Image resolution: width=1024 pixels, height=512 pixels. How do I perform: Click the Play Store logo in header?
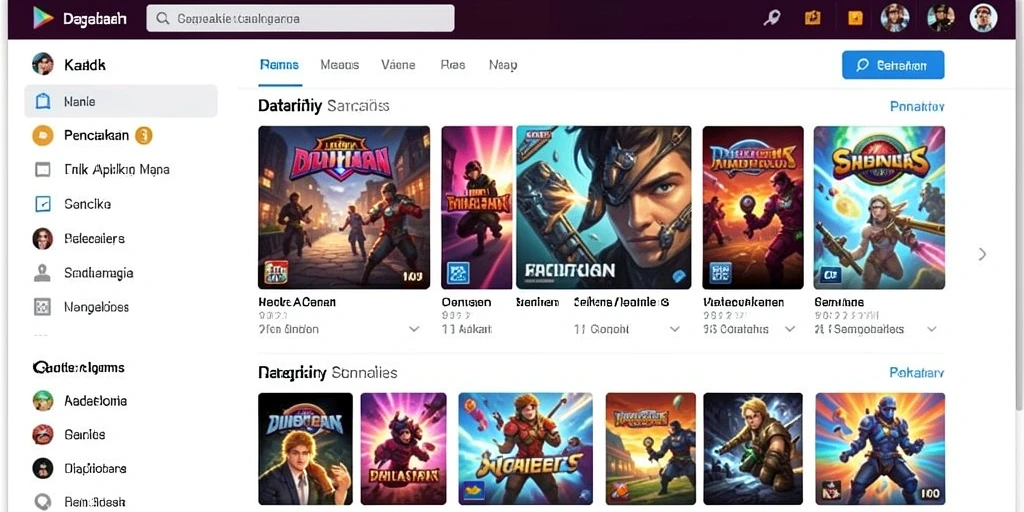[x=43, y=18]
